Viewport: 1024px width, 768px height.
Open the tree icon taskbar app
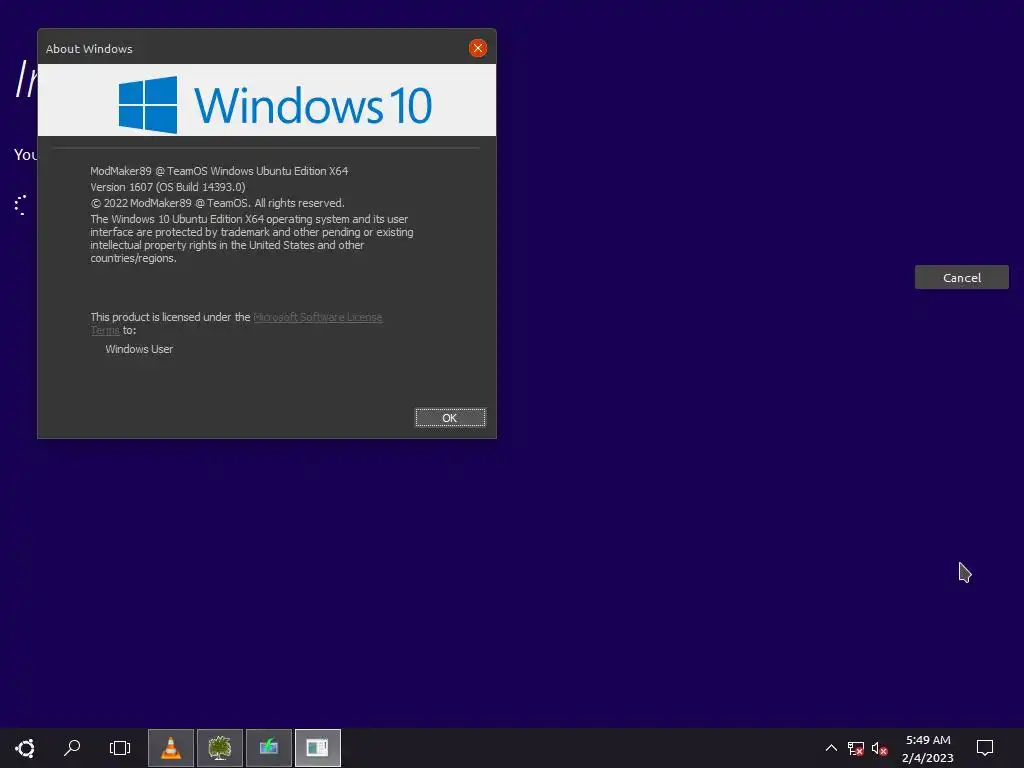click(220, 748)
